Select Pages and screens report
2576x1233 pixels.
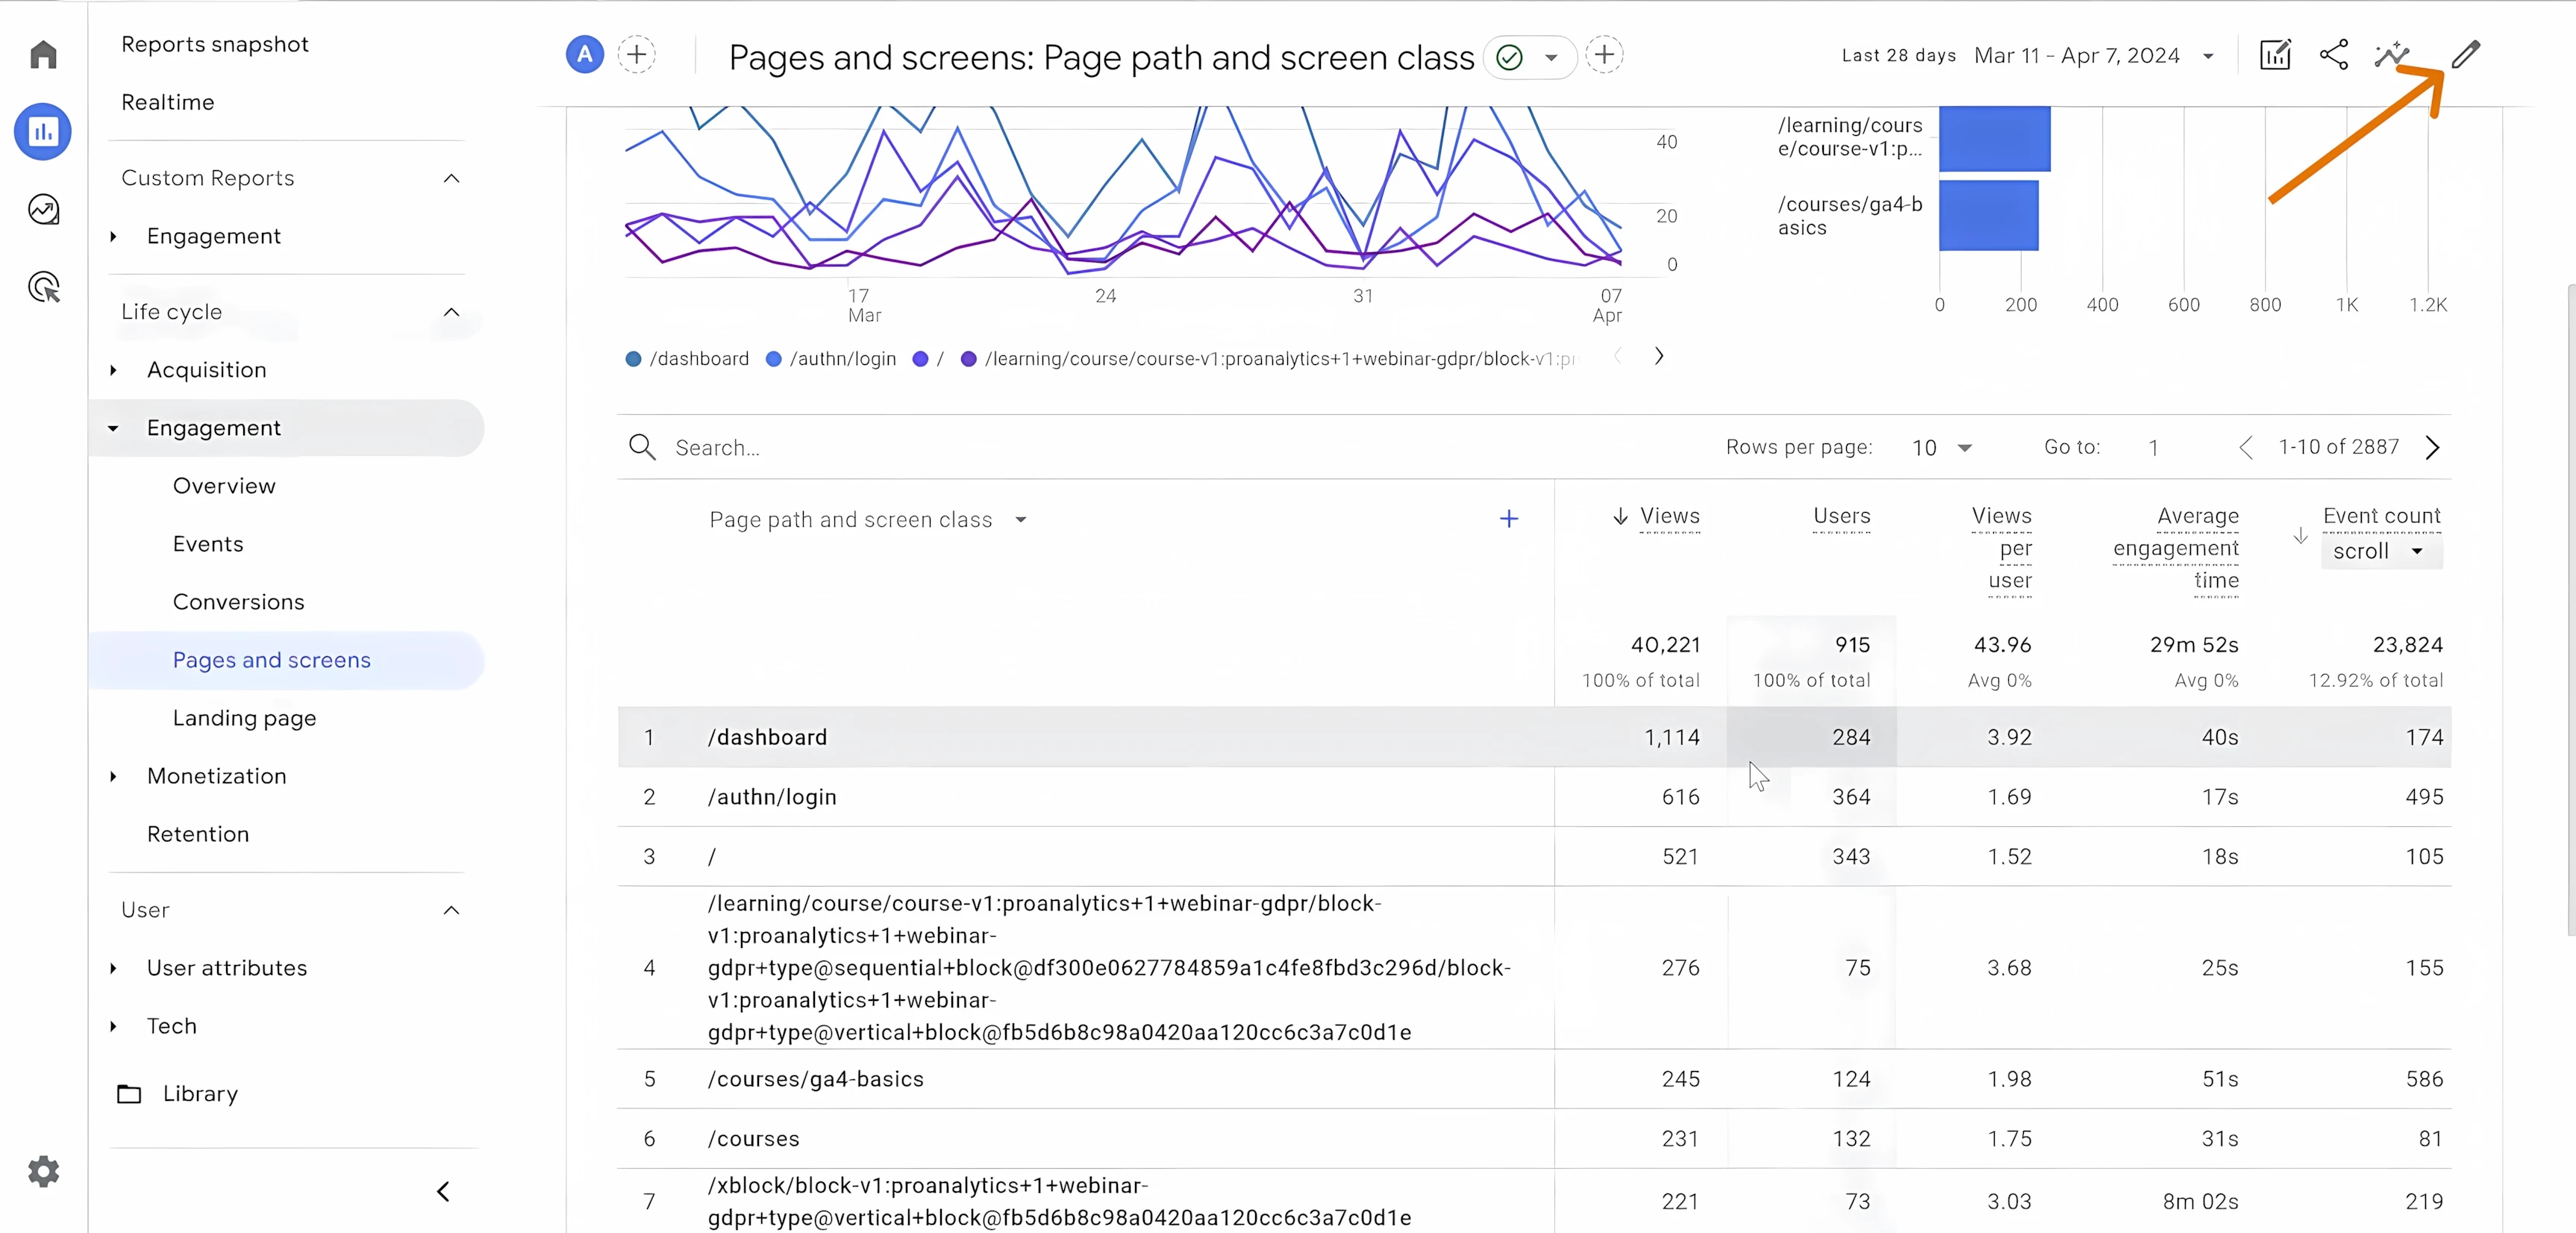272,660
